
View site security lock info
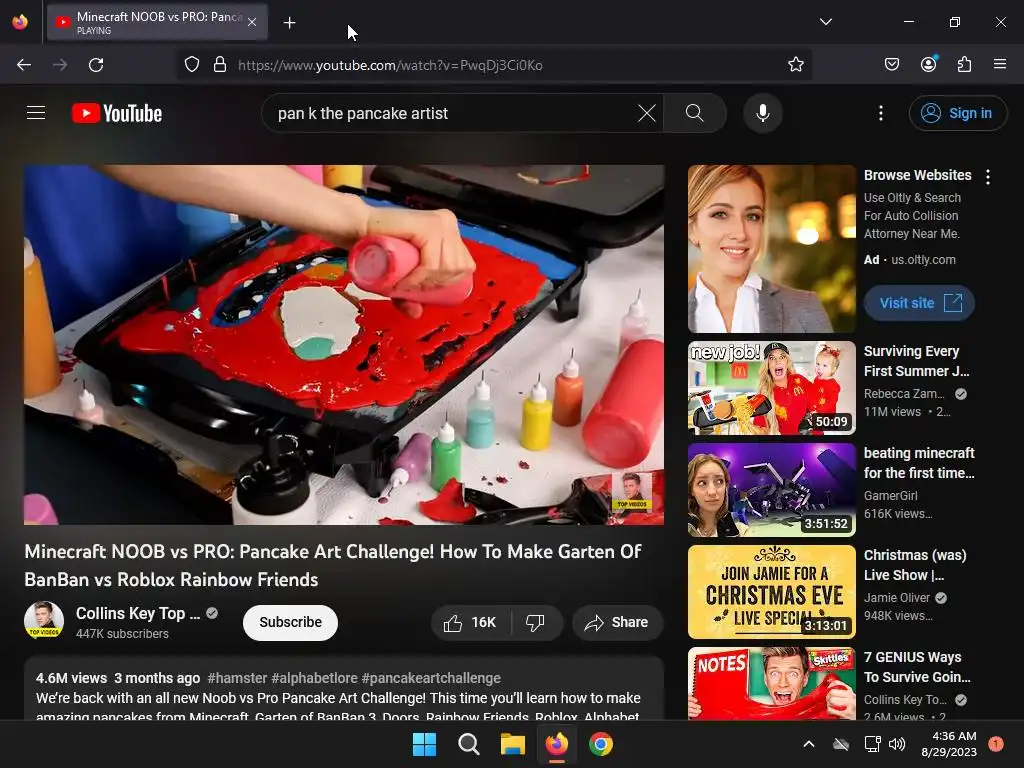point(220,65)
